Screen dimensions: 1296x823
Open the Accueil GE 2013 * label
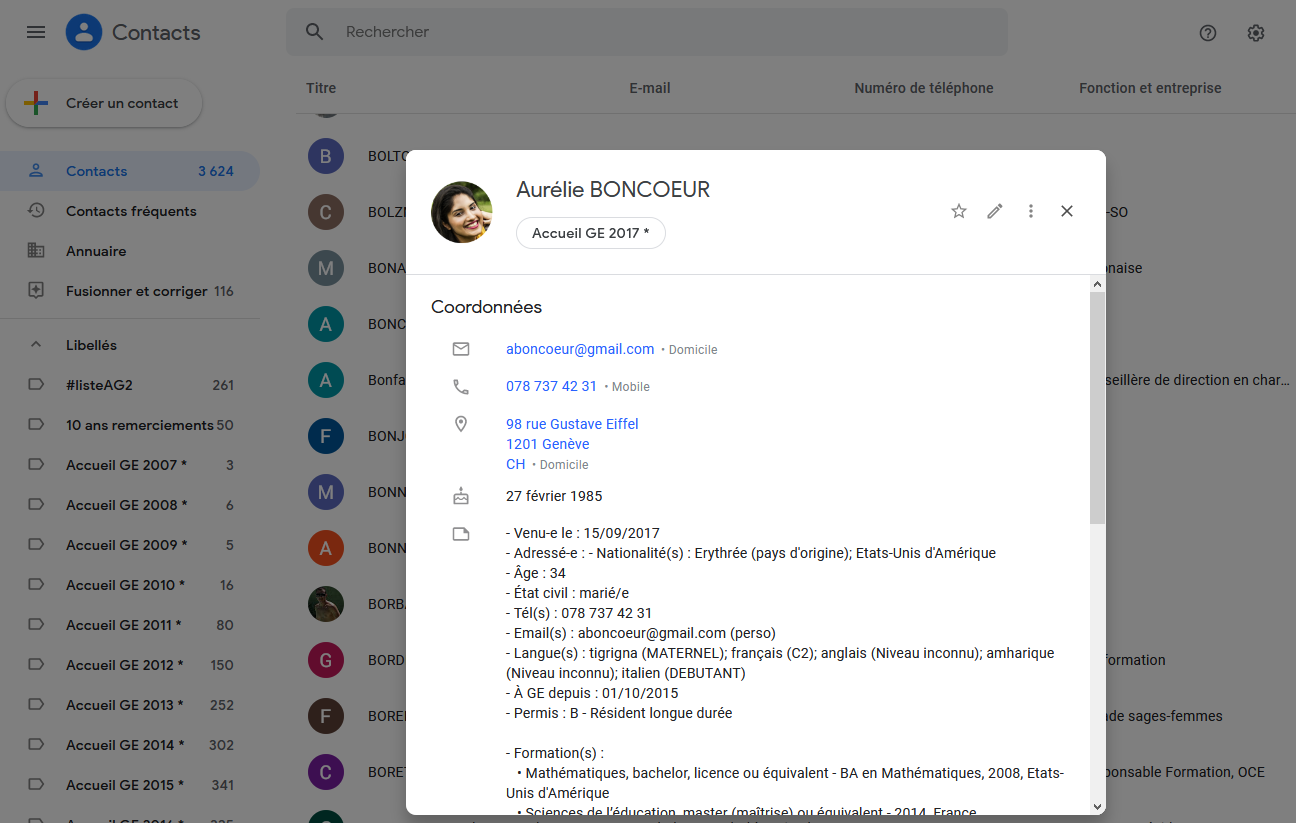tap(130, 705)
